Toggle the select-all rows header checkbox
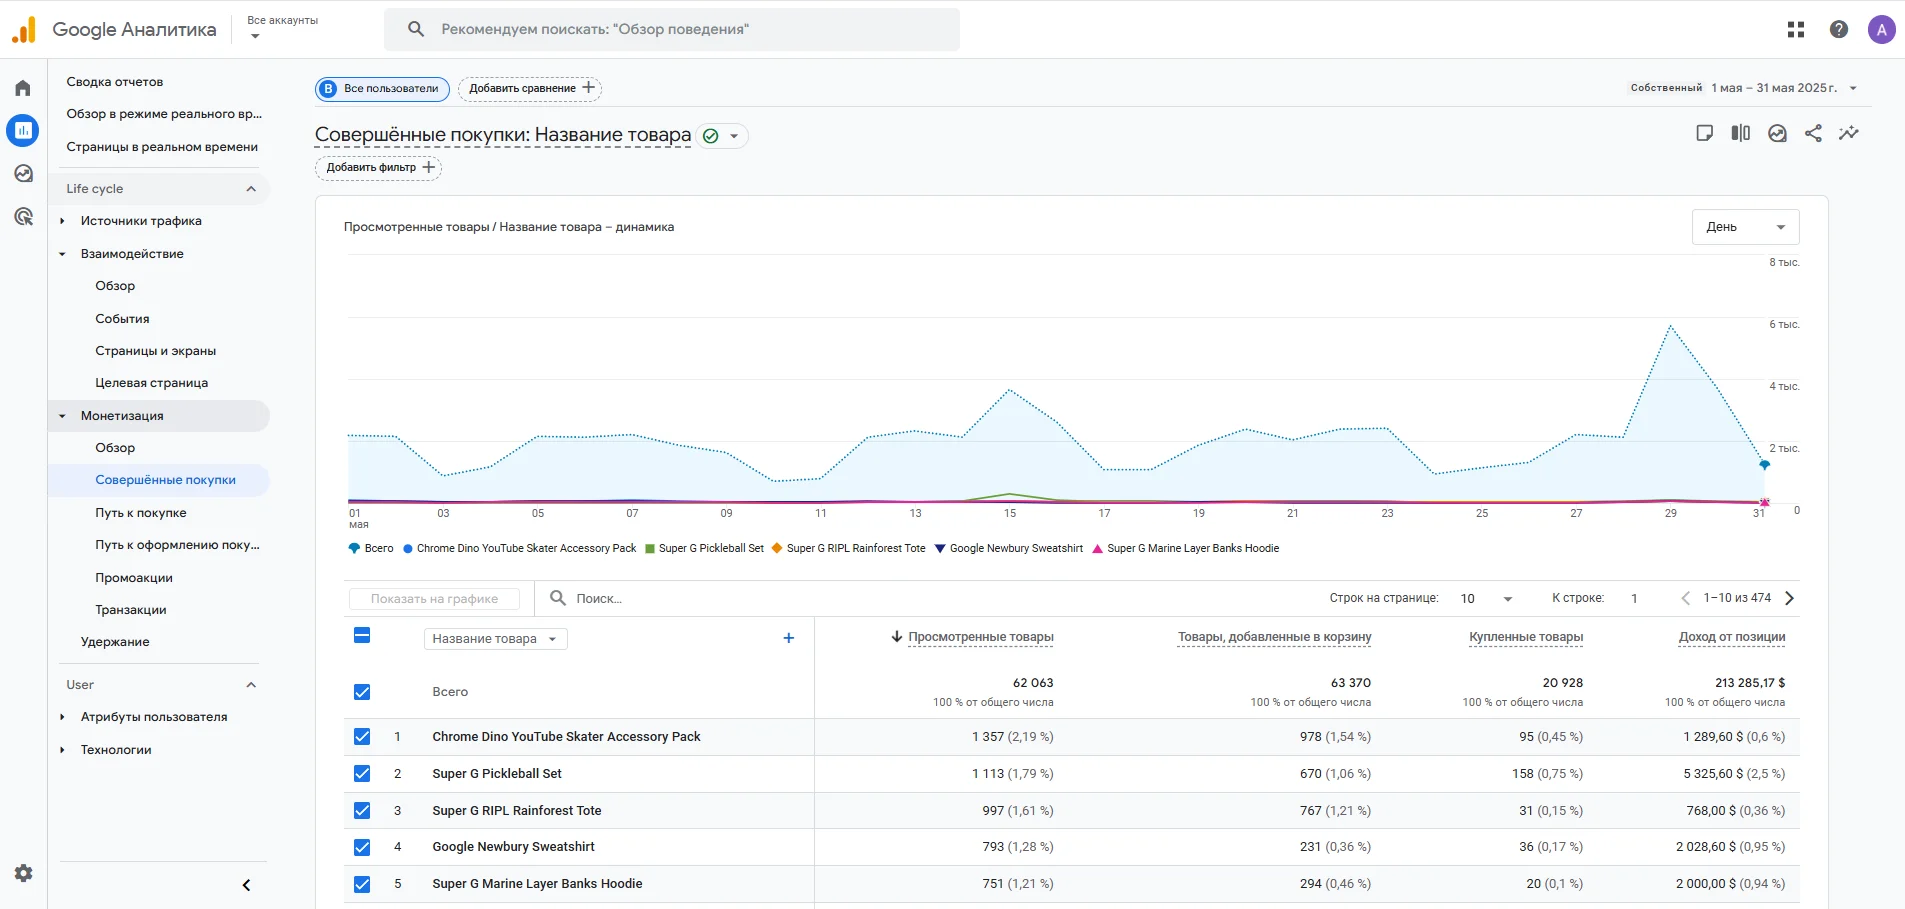This screenshot has width=1905, height=909. click(x=362, y=636)
